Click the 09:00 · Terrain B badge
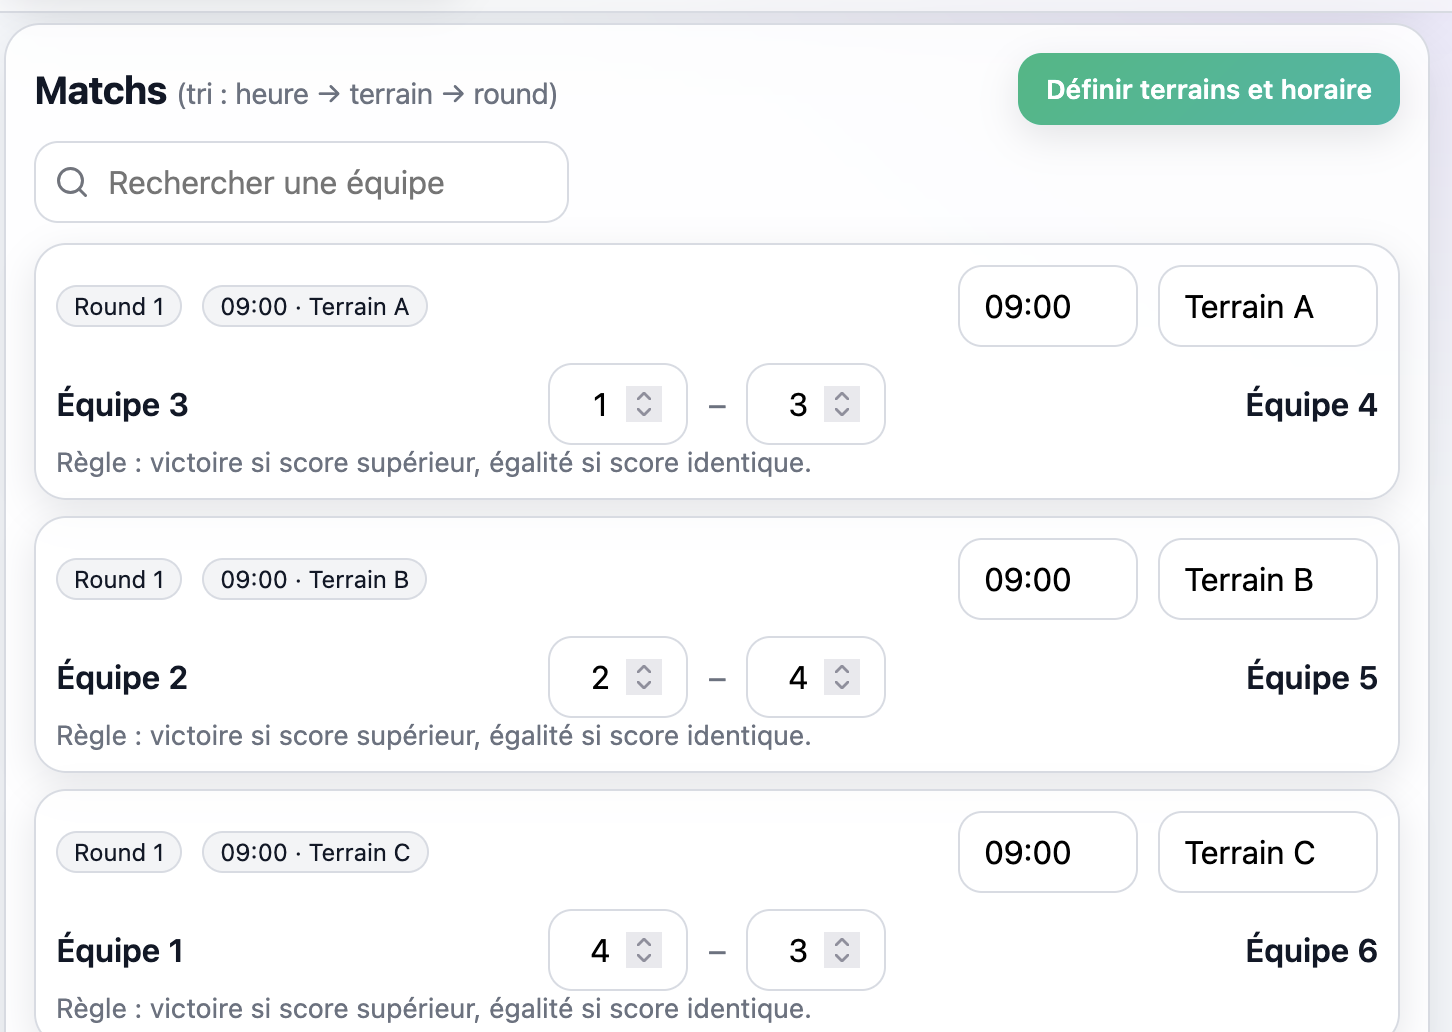Image resolution: width=1452 pixels, height=1032 pixels. [313, 579]
